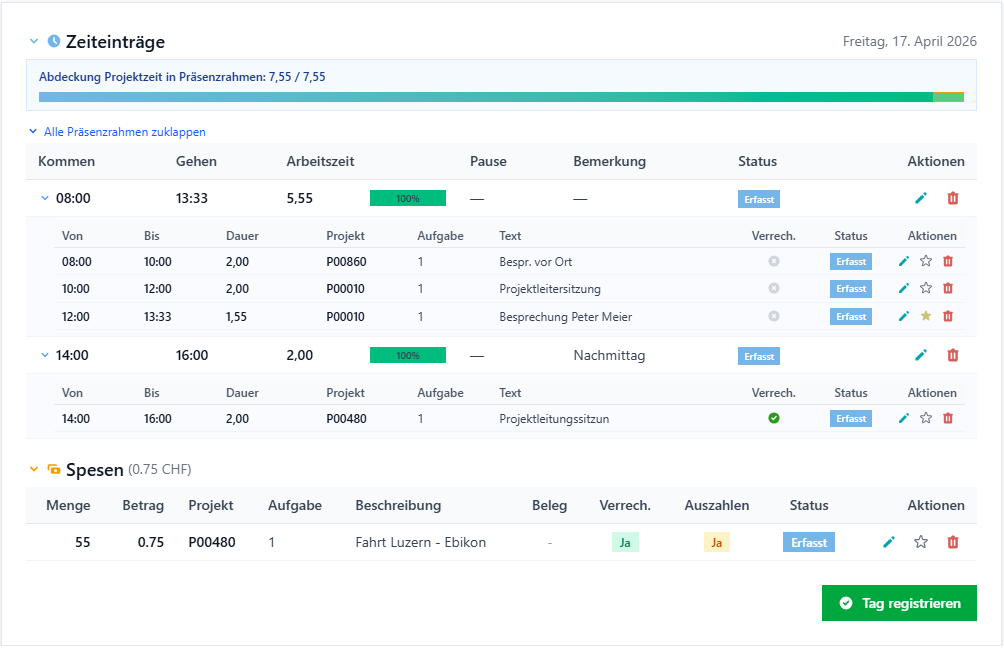Edit the Projektleitungssitzun entry P00480

(903, 419)
